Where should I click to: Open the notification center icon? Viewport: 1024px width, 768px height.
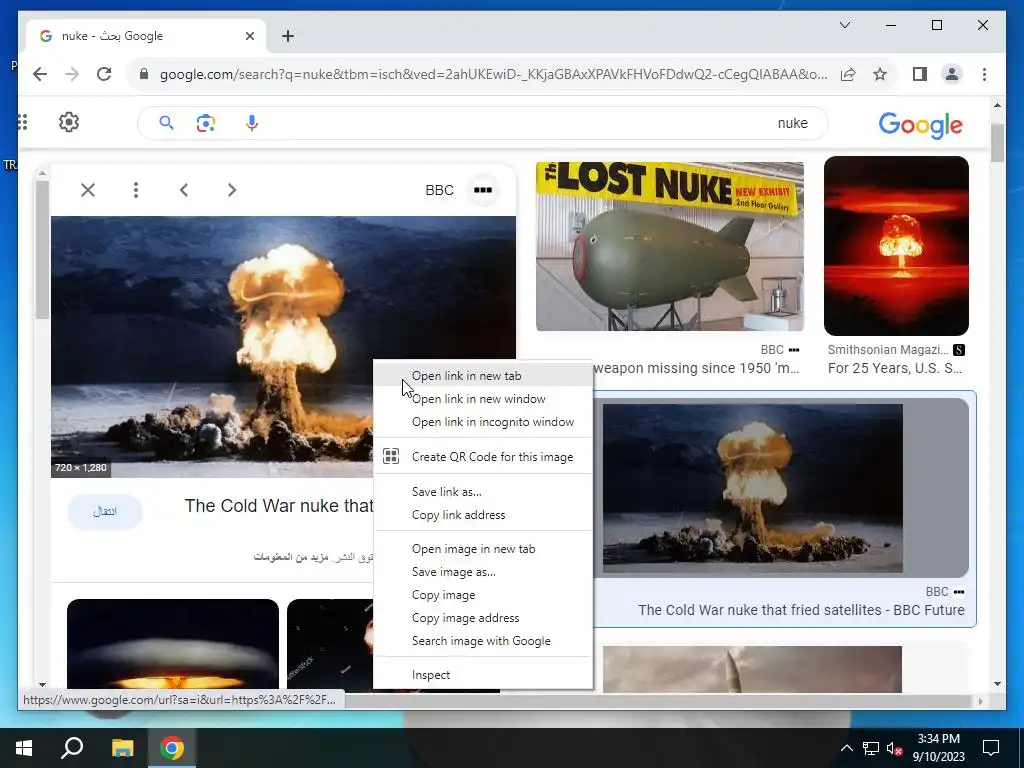point(991,748)
